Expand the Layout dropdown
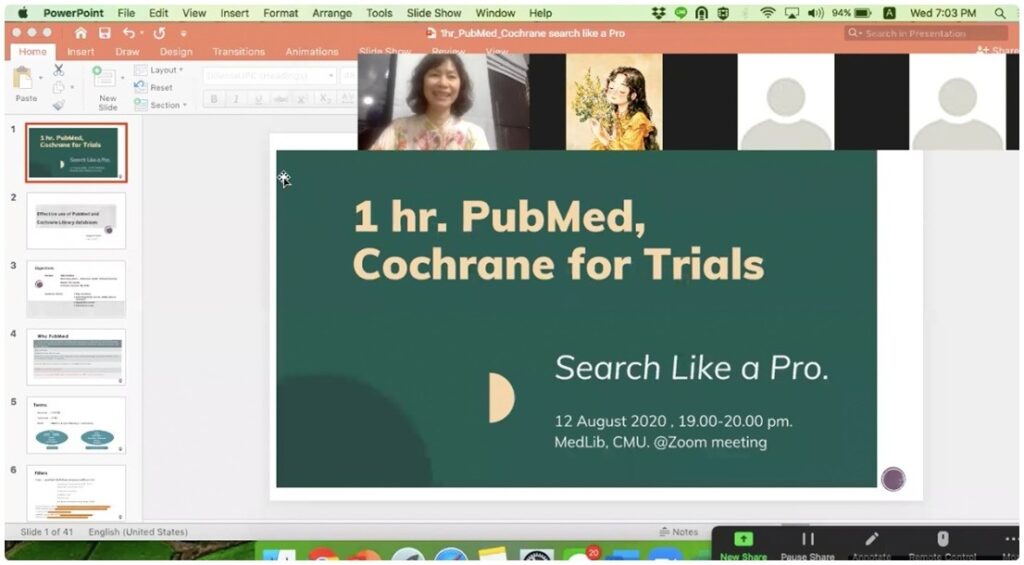 (164, 71)
